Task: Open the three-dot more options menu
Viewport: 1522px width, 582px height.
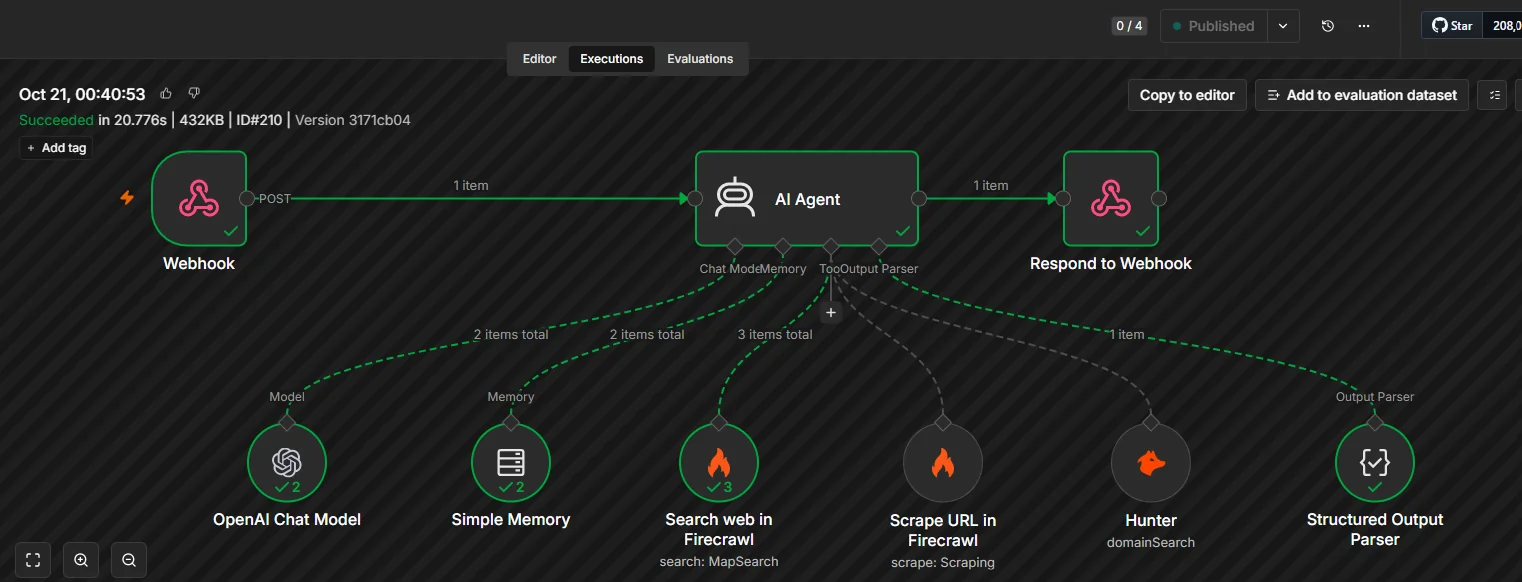Action: tap(1364, 26)
